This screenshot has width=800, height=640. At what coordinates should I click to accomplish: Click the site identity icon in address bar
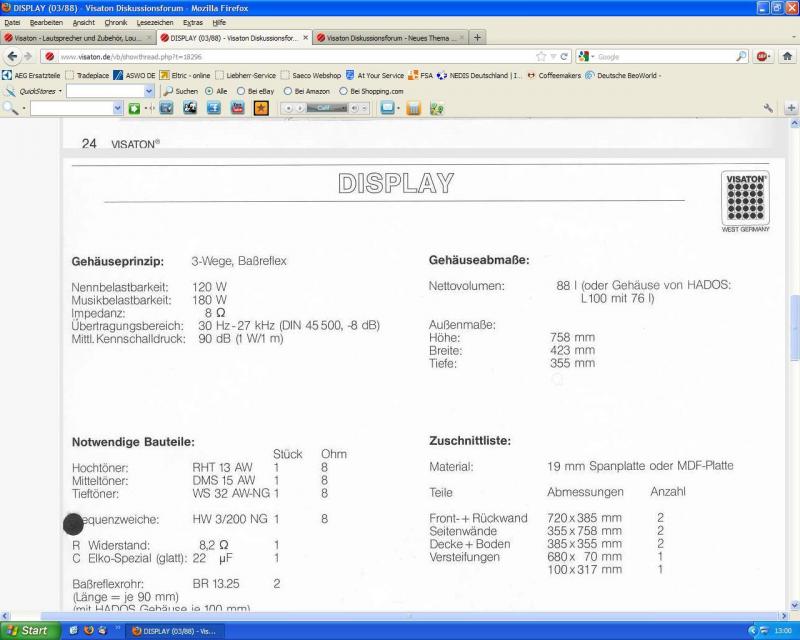click(49, 57)
